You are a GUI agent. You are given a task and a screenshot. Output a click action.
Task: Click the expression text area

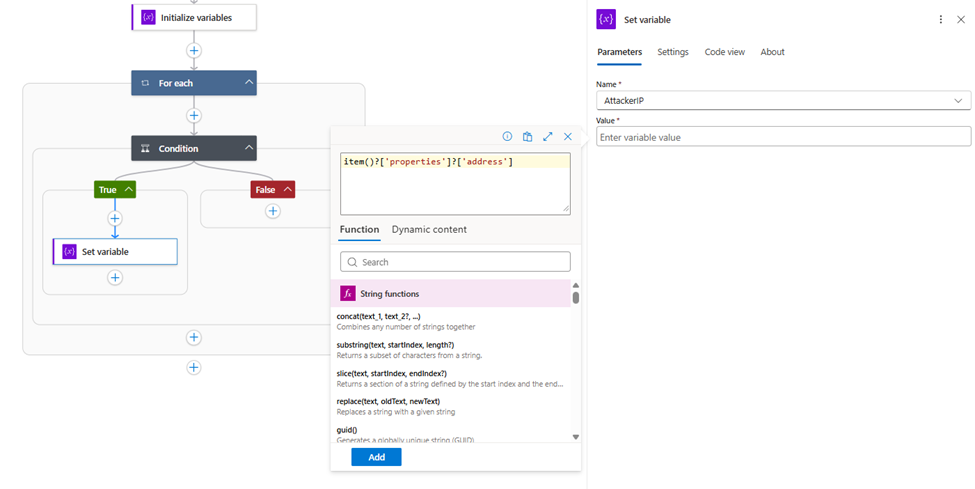[x=455, y=184]
